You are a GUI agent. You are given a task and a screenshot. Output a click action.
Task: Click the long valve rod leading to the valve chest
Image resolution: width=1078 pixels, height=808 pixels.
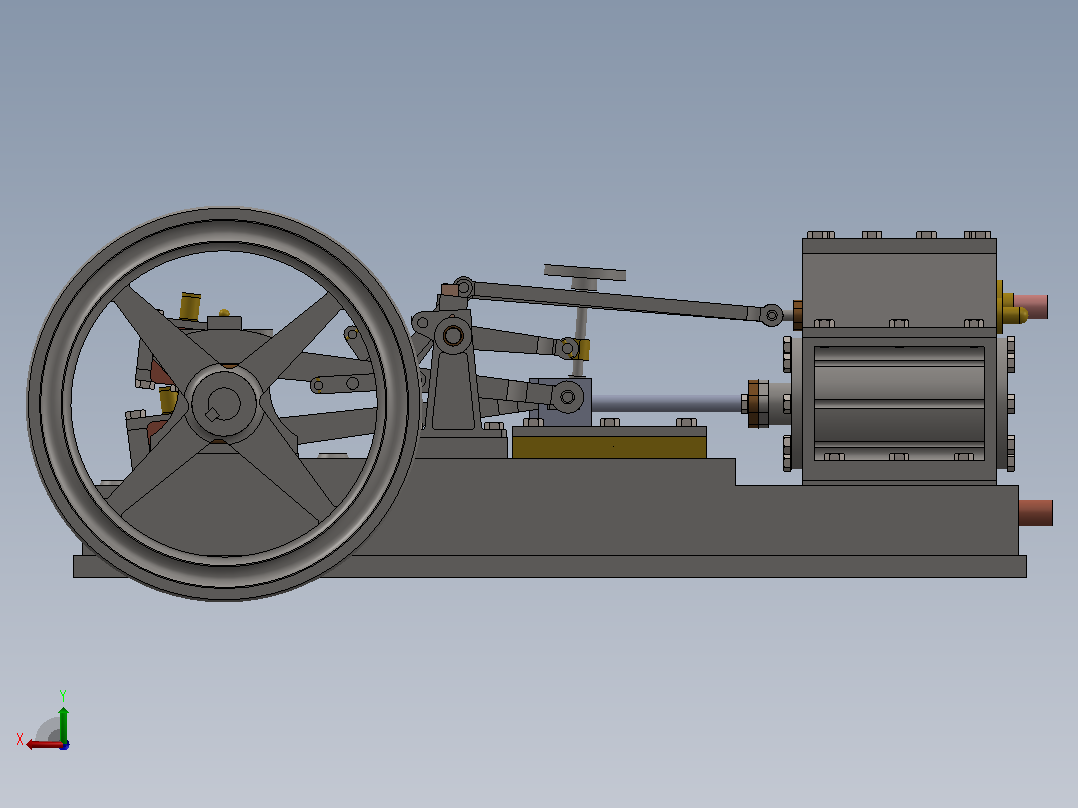coord(617,301)
